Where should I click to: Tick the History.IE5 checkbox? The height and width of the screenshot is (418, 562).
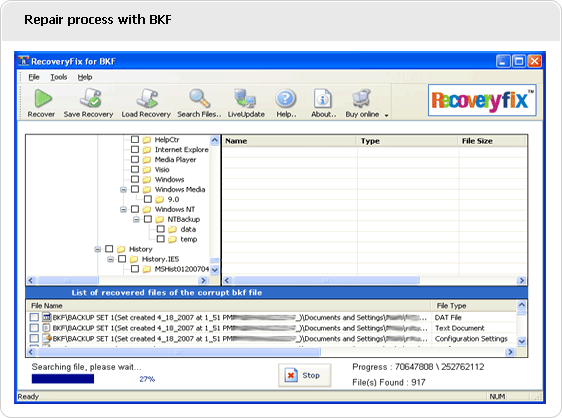coord(122,259)
